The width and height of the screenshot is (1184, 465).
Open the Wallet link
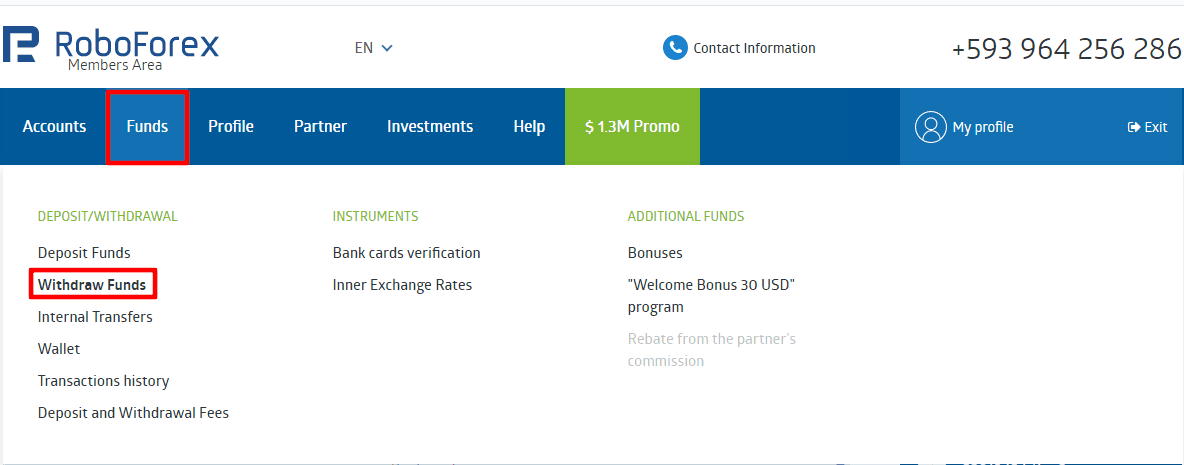click(x=59, y=349)
